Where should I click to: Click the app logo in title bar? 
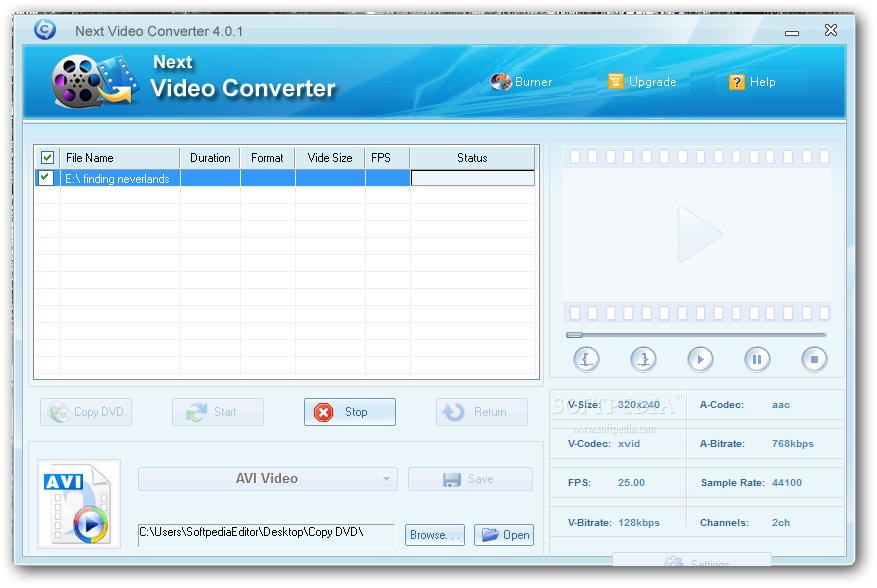(x=45, y=29)
